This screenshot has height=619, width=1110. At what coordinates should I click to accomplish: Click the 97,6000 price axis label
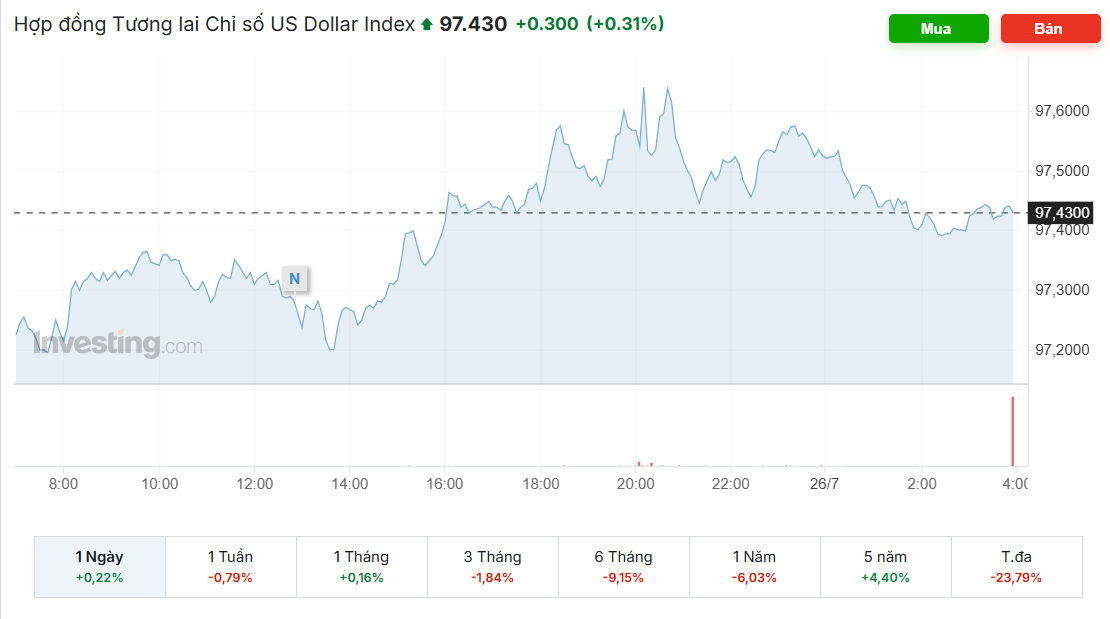pyautogui.click(x=1062, y=111)
